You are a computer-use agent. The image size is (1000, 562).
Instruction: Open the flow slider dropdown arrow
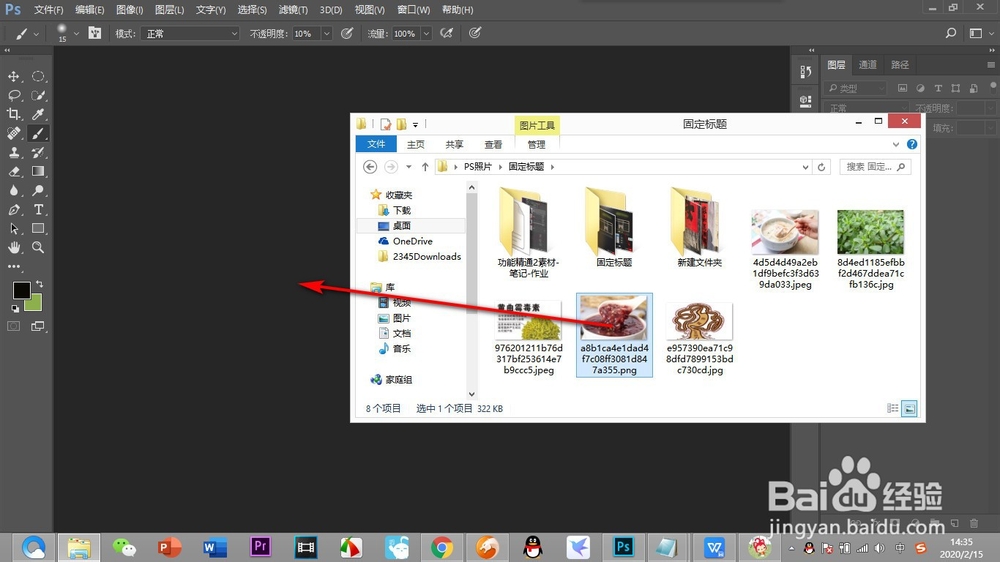tap(426, 33)
